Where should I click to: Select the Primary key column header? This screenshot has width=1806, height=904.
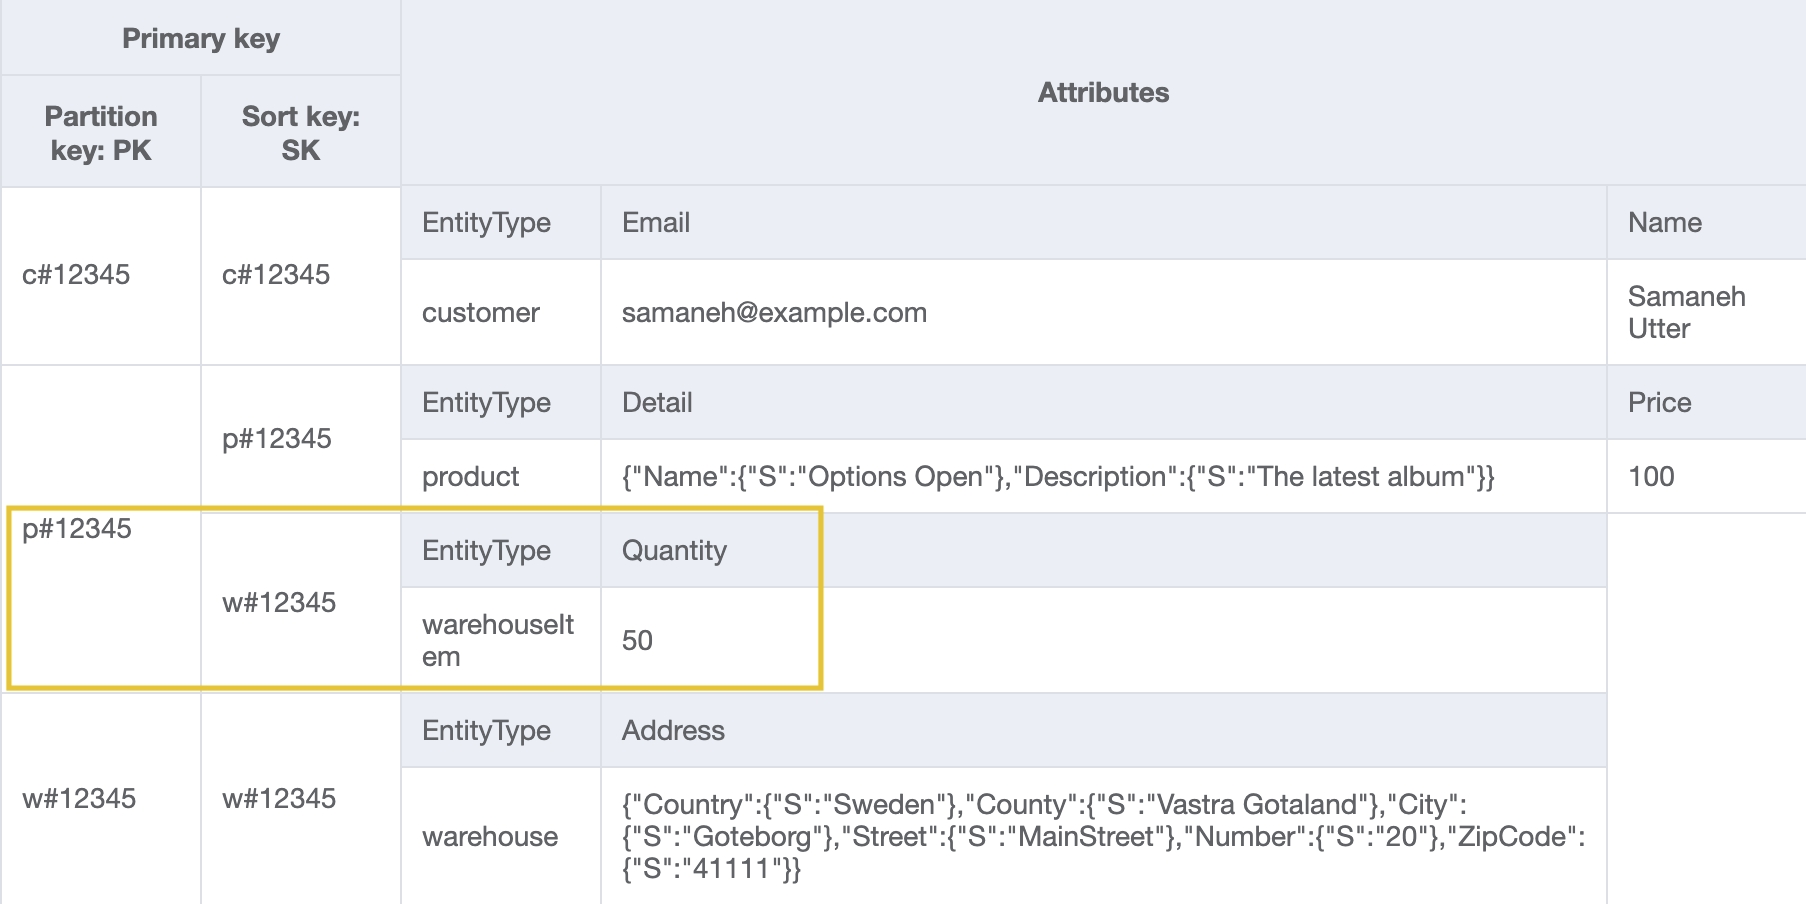click(x=200, y=38)
